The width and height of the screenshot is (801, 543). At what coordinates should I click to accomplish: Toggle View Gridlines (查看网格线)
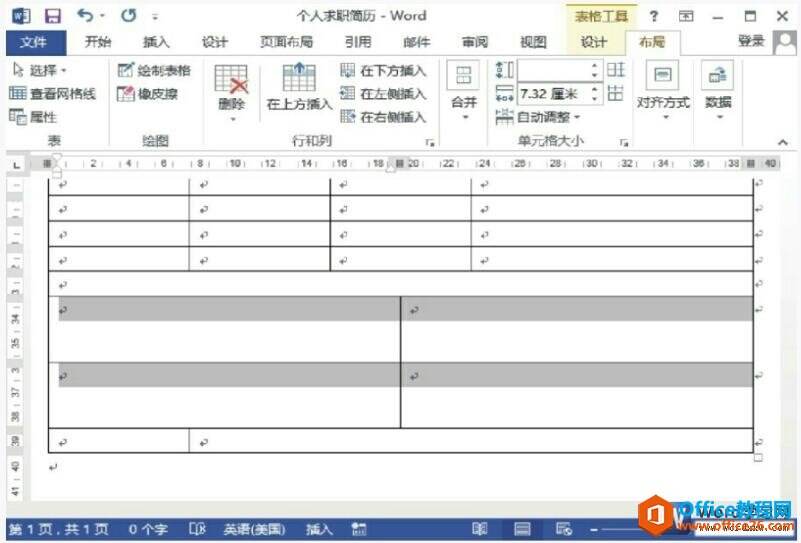tap(53, 93)
